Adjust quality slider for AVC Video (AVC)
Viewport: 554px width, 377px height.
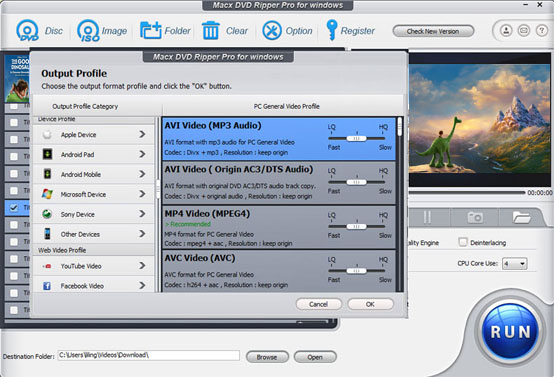point(356,271)
